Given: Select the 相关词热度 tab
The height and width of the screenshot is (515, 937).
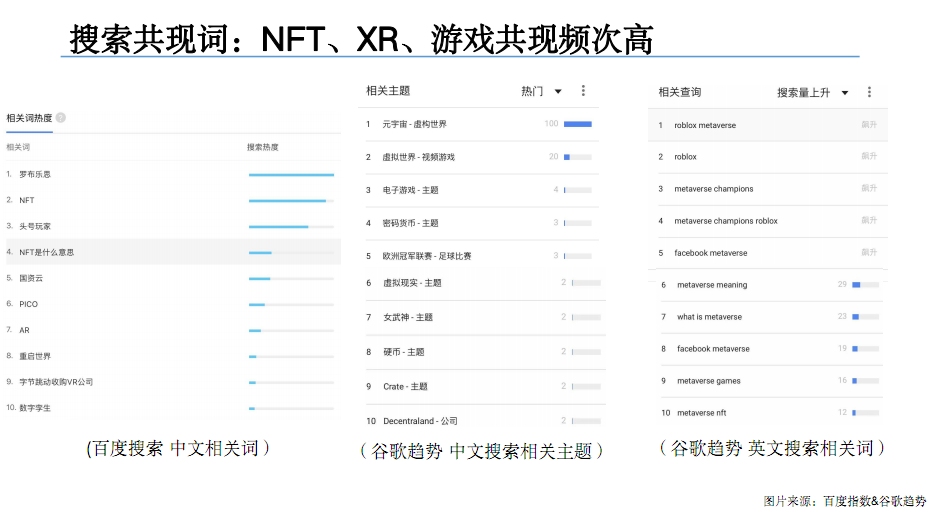Looking at the screenshot, I should point(29,118).
